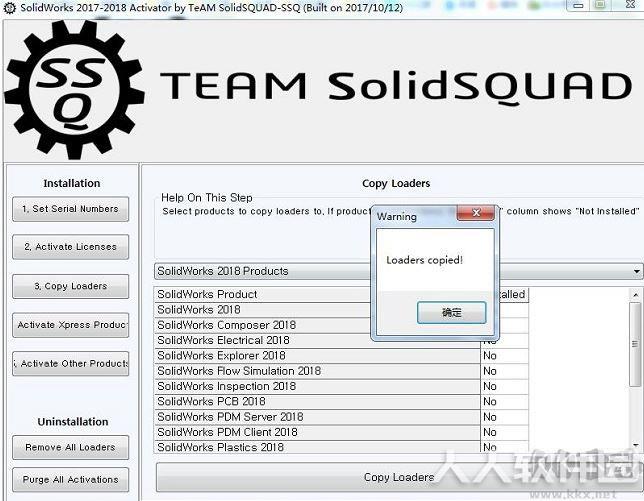
Task: Click the No cell for SolidWorks PCB 2018
Action: click(x=504, y=401)
